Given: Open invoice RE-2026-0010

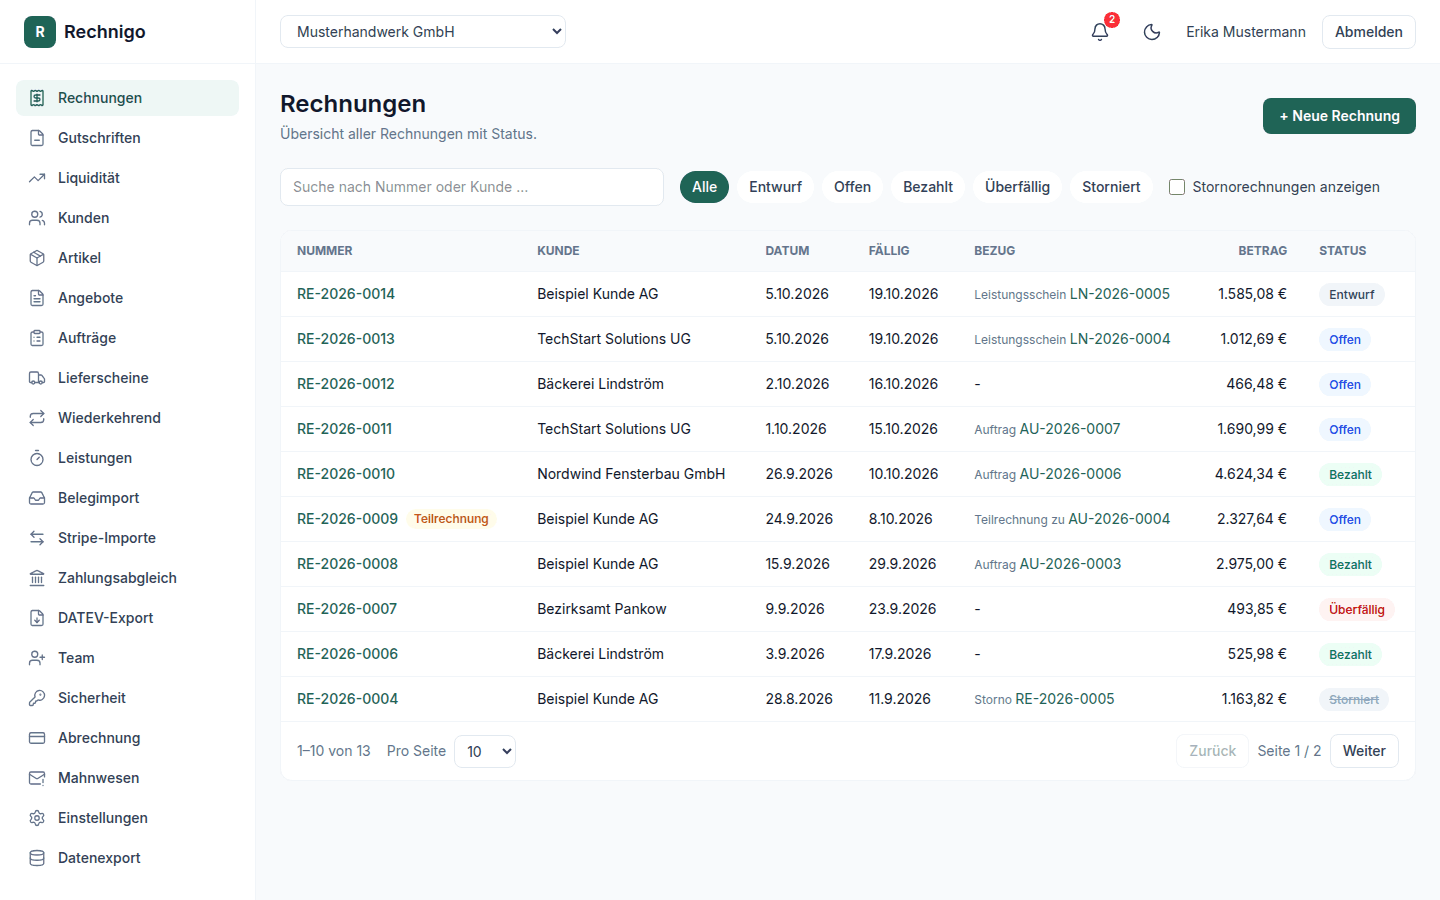Looking at the screenshot, I should click(346, 474).
